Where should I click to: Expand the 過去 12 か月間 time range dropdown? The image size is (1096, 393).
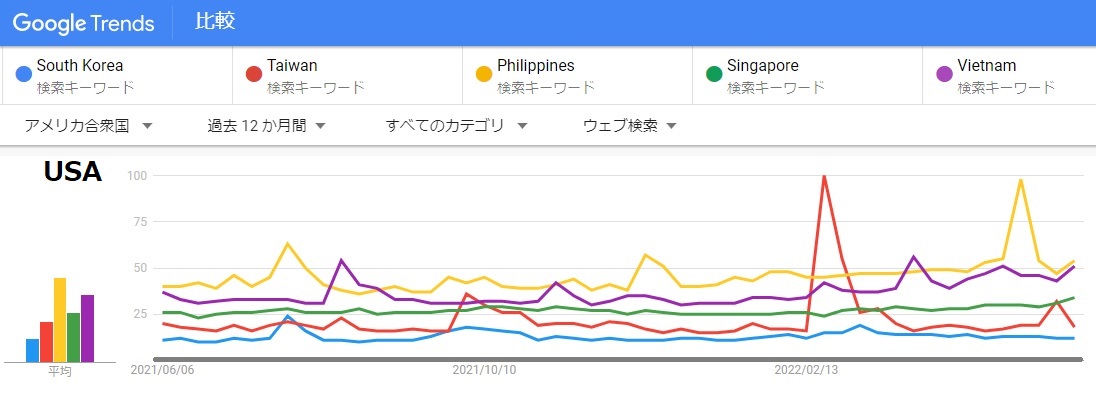coord(266,126)
